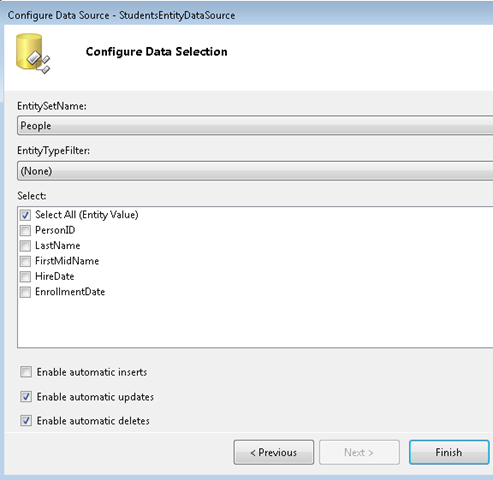The height and width of the screenshot is (480, 493).
Task: Uncheck Enable automatic deletes
Action: click(26, 421)
